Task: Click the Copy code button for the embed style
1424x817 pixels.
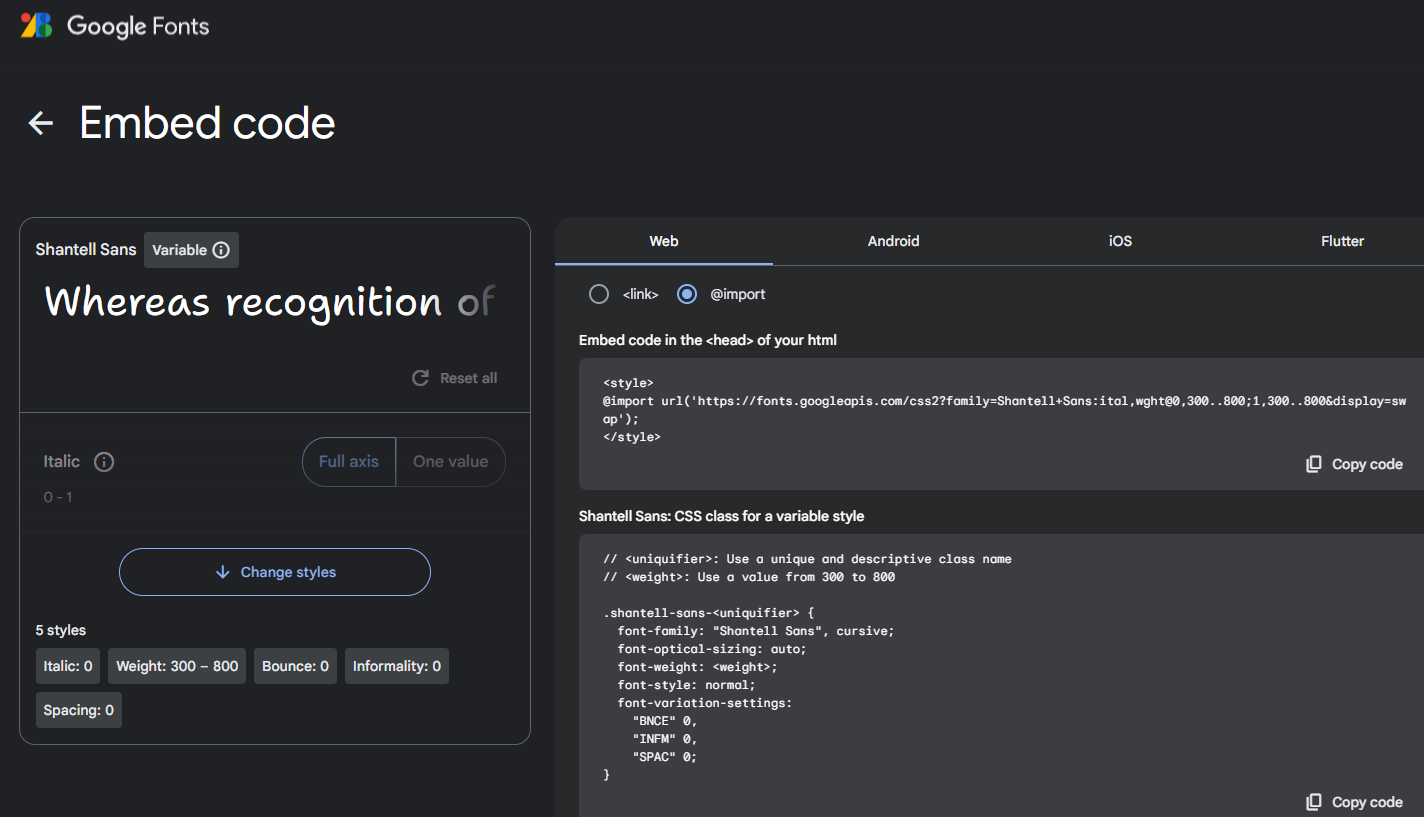Action: (x=1366, y=463)
